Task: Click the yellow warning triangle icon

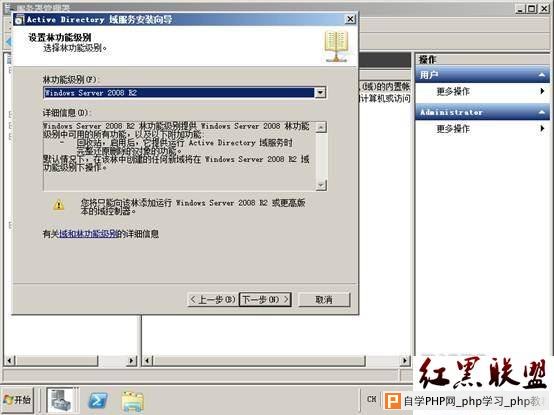Action: point(59,205)
